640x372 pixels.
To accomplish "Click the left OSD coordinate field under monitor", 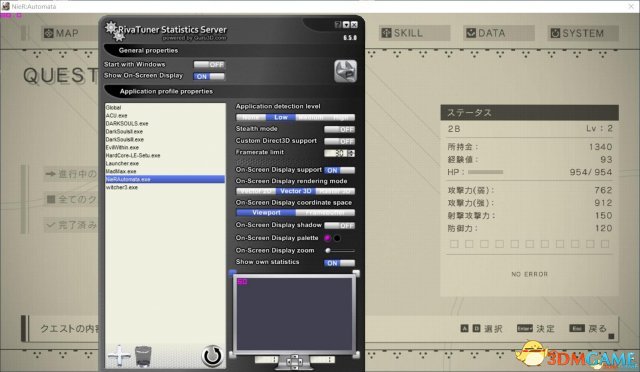I will pos(267,360).
